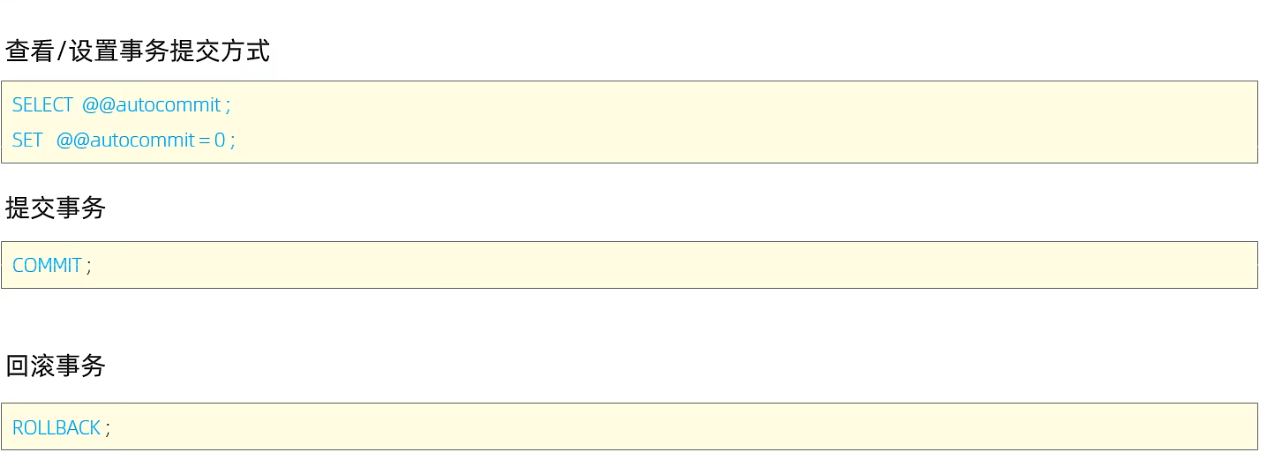Viewport: 1269px width, 457px height.
Task: Click the SELECT keyword in first code block
Action: click(x=42, y=105)
